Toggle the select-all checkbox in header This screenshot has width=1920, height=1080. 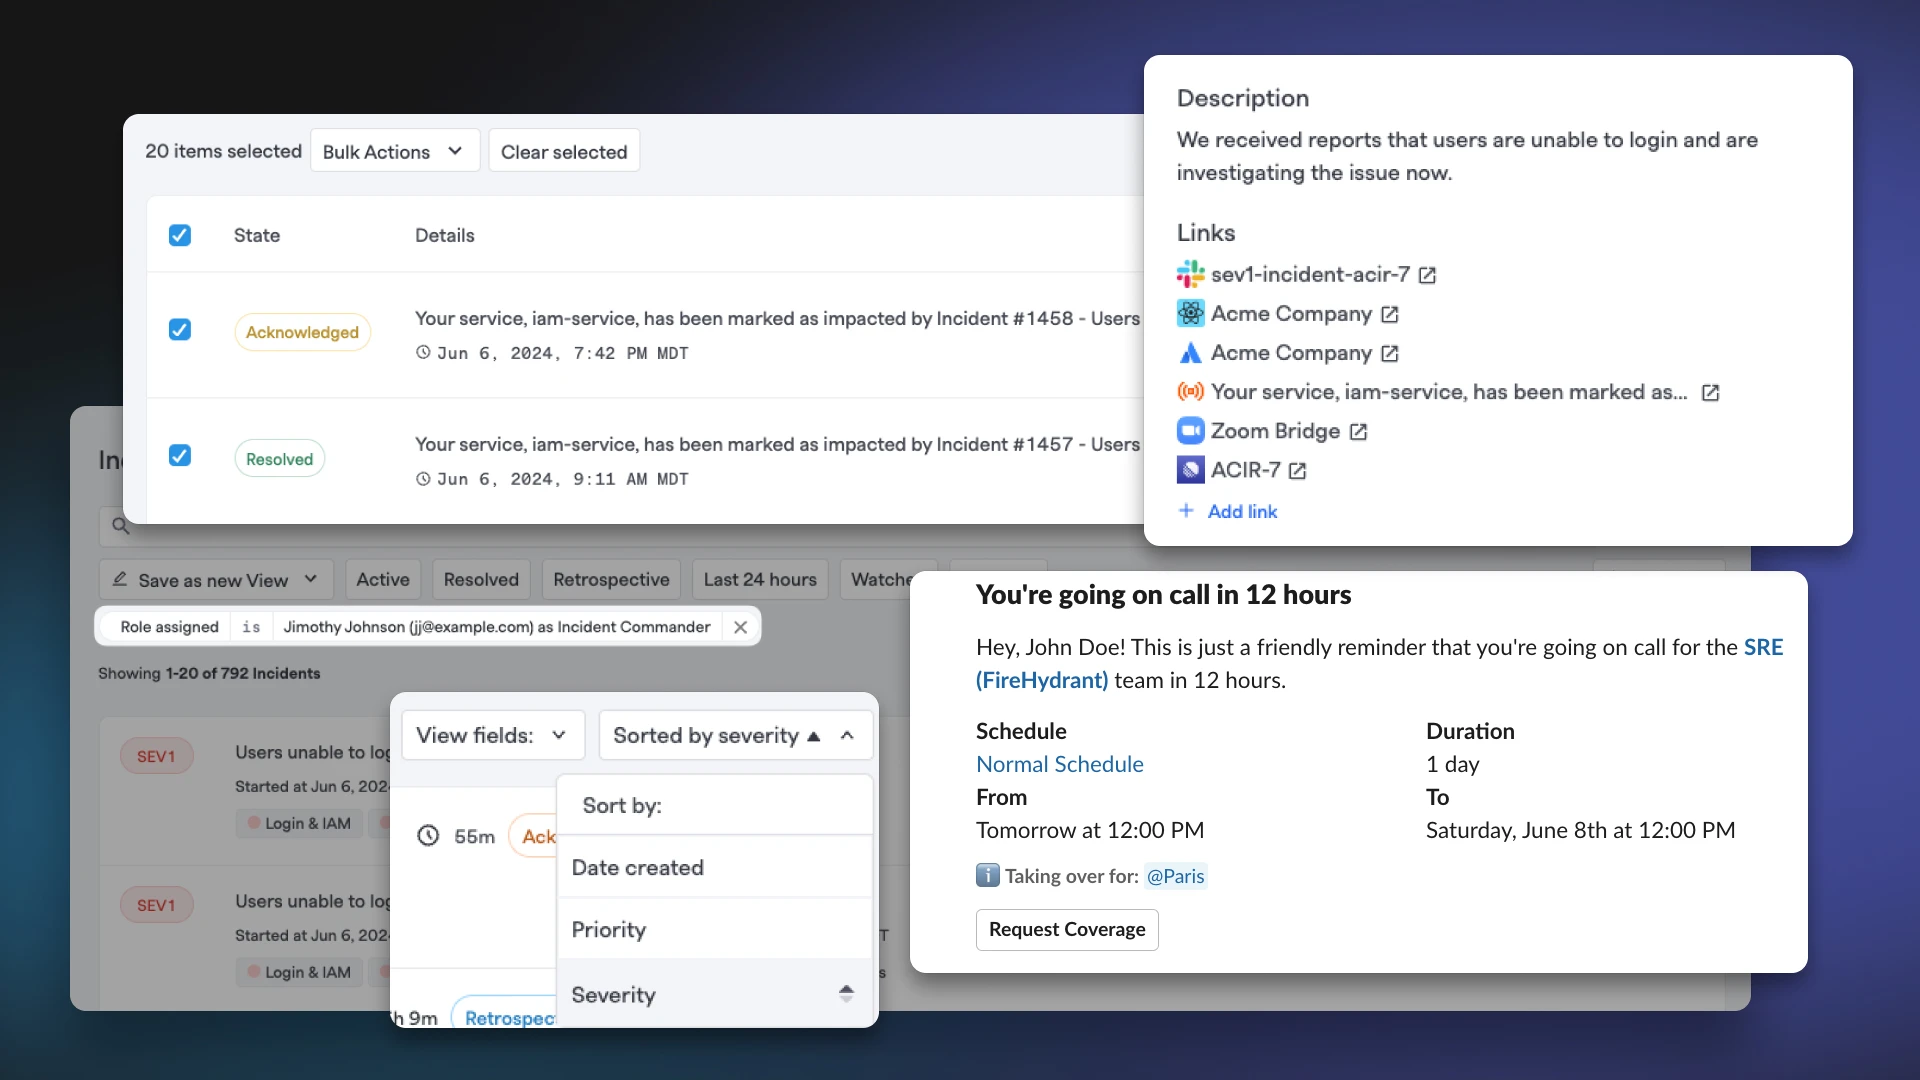pyautogui.click(x=180, y=235)
